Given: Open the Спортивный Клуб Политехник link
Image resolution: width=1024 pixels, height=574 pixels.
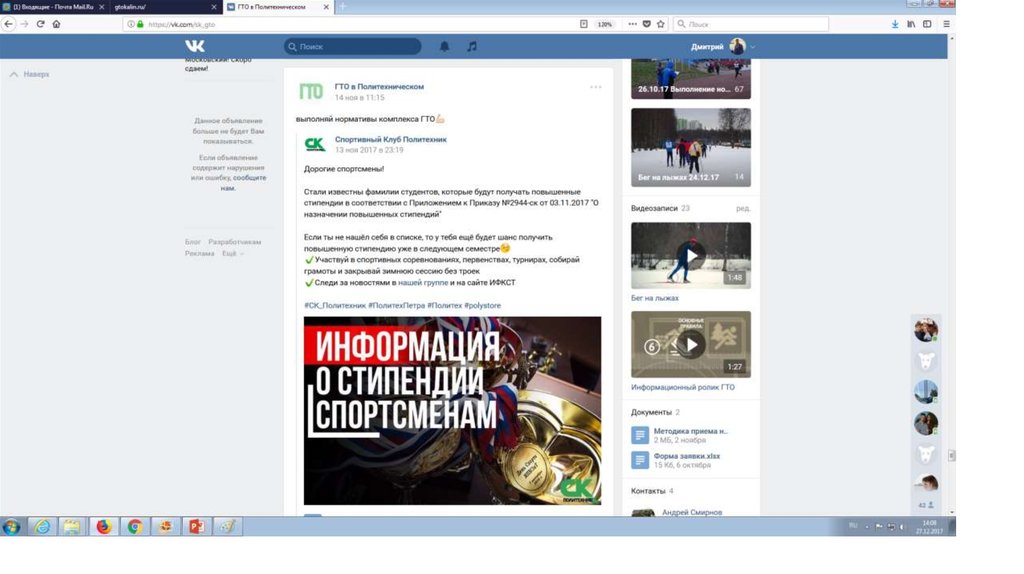Looking at the screenshot, I should (x=390, y=139).
